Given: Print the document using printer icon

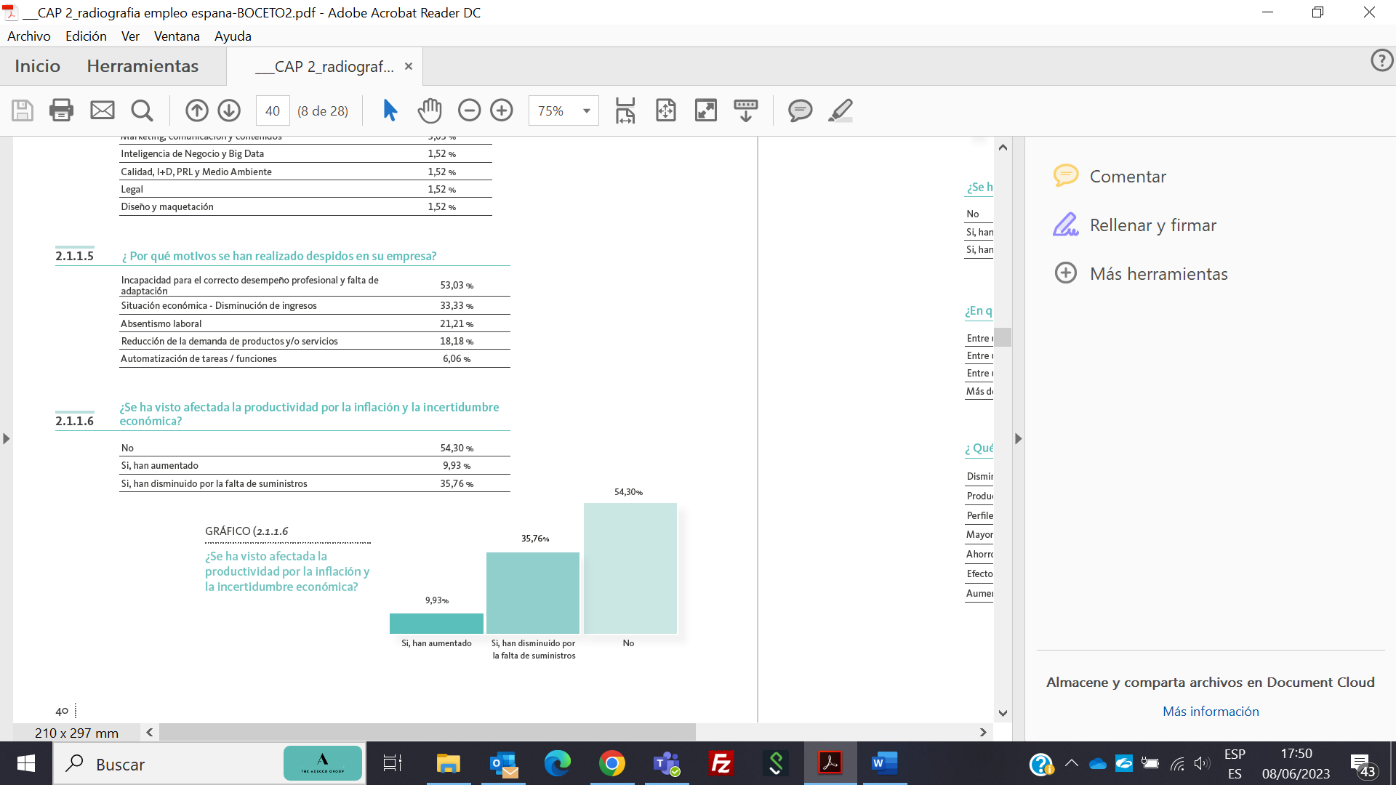Looking at the screenshot, I should click(x=62, y=110).
